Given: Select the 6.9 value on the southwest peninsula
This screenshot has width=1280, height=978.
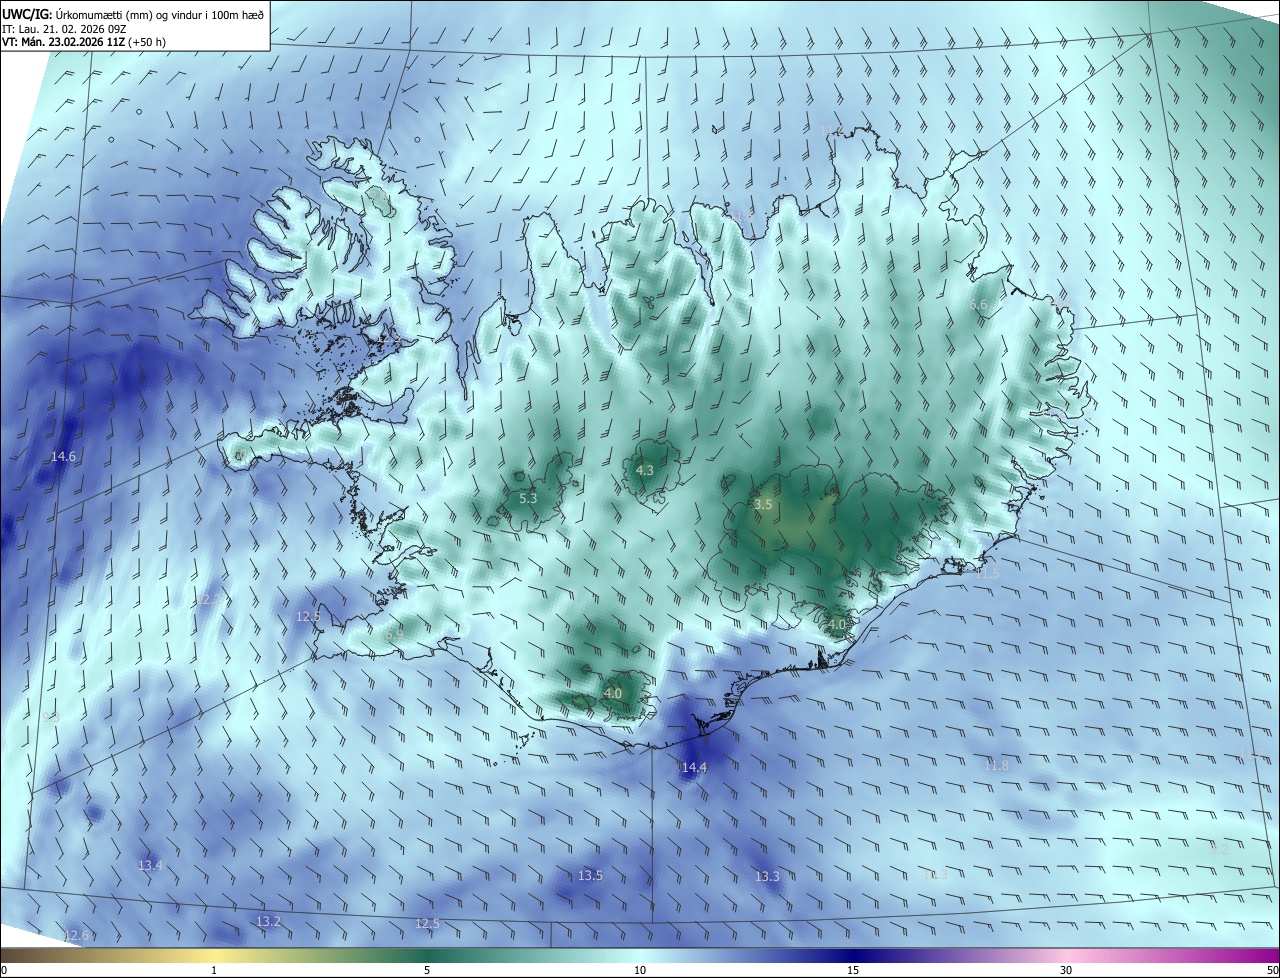Looking at the screenshot, I should (394, 634).
